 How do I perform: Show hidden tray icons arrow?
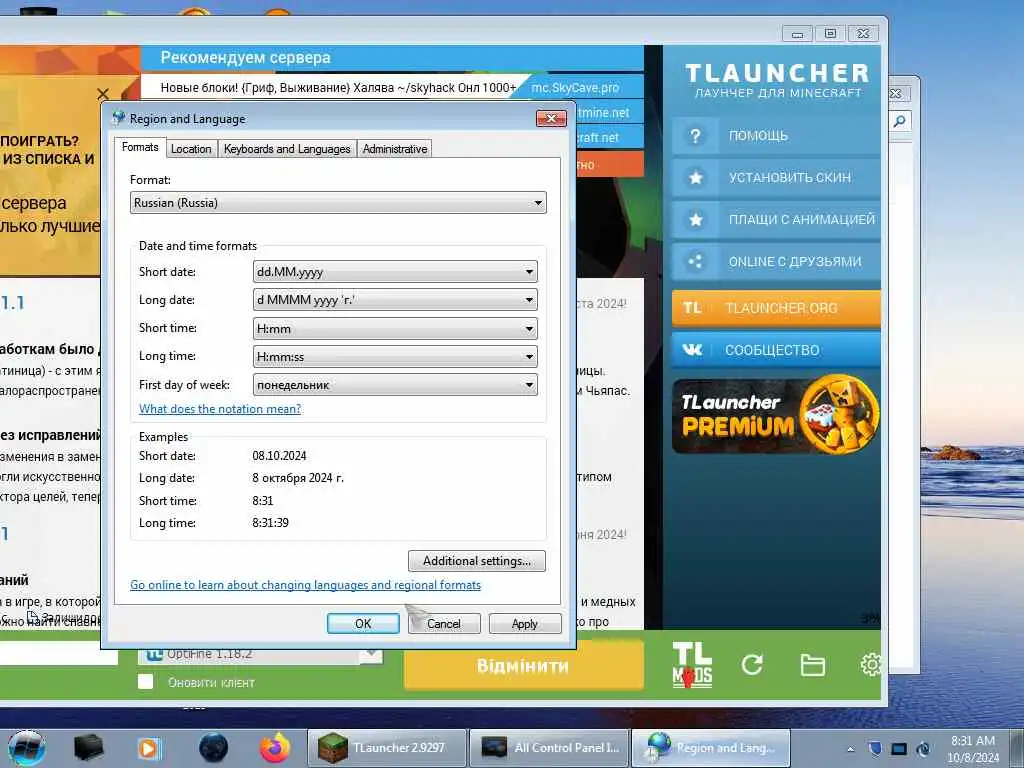[x=850, y=749]
